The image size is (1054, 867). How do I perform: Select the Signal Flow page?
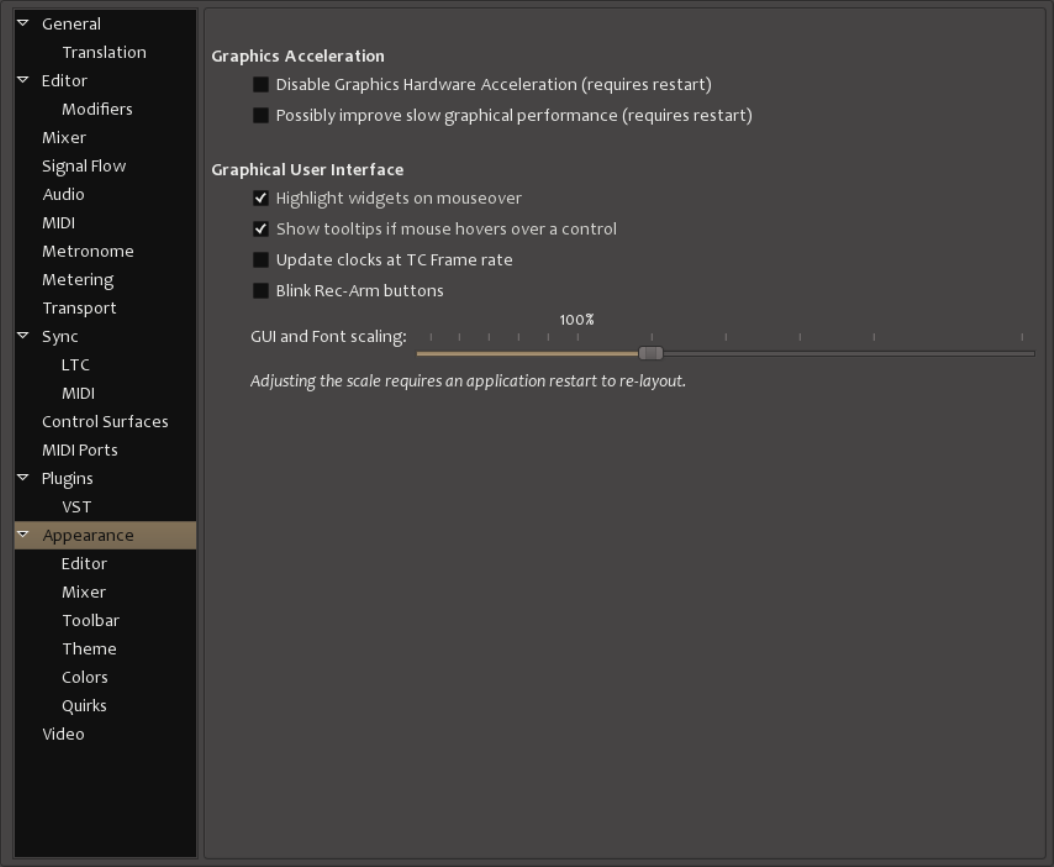[84, 166]
